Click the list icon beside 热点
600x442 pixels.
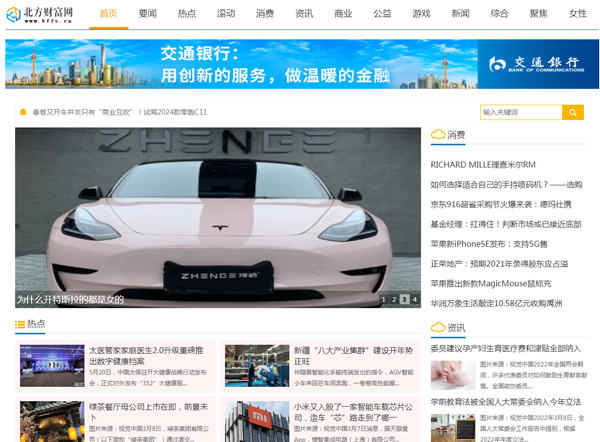pos(20,325)
